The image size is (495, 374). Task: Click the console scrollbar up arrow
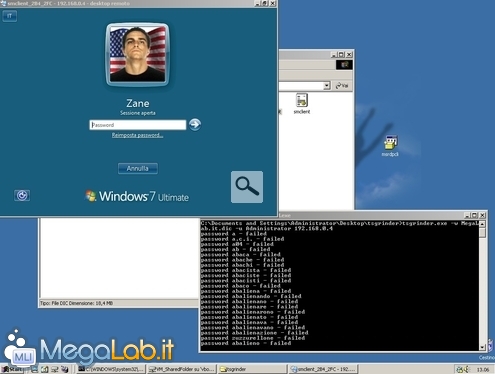(x=482, y=224)
